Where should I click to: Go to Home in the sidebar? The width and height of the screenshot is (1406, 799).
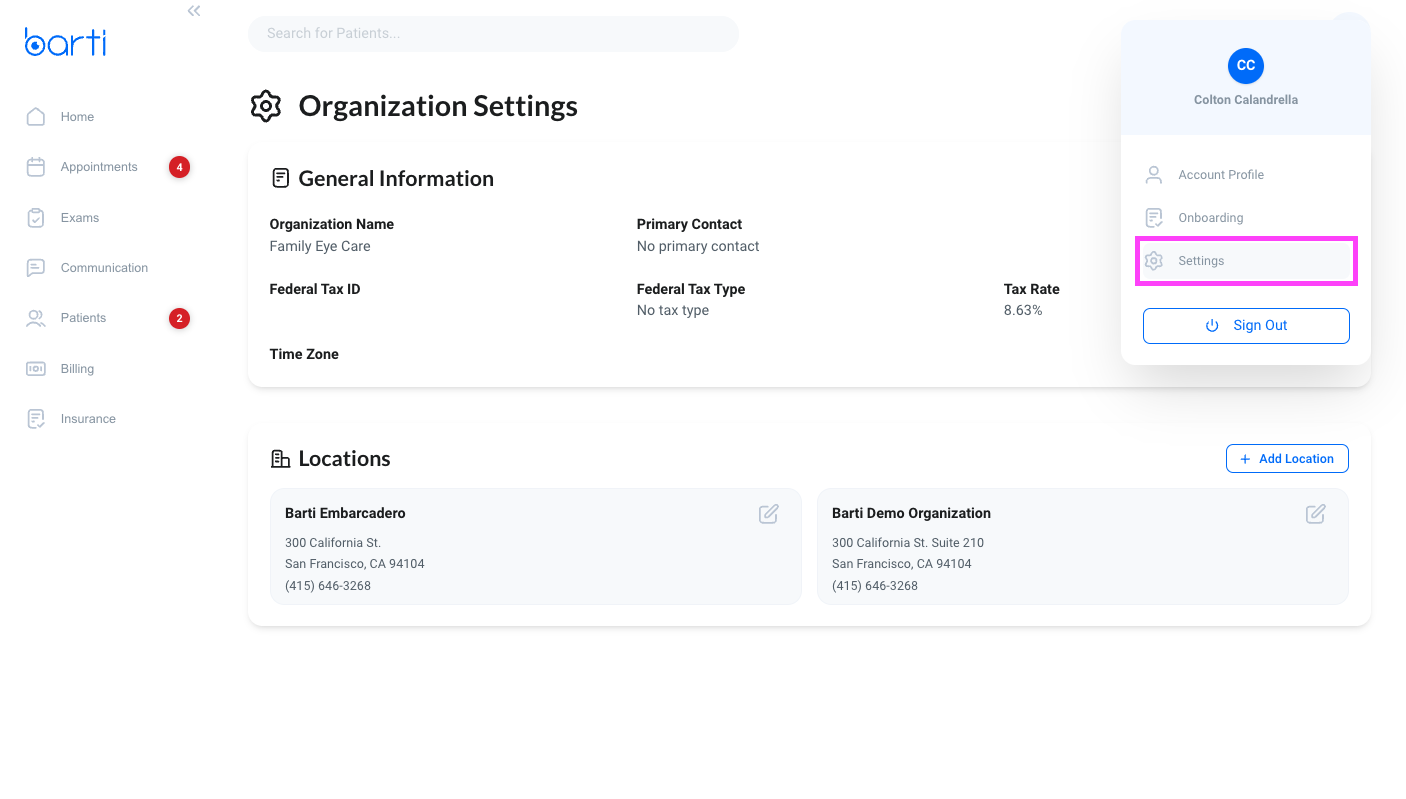click(x=77, y=117)
